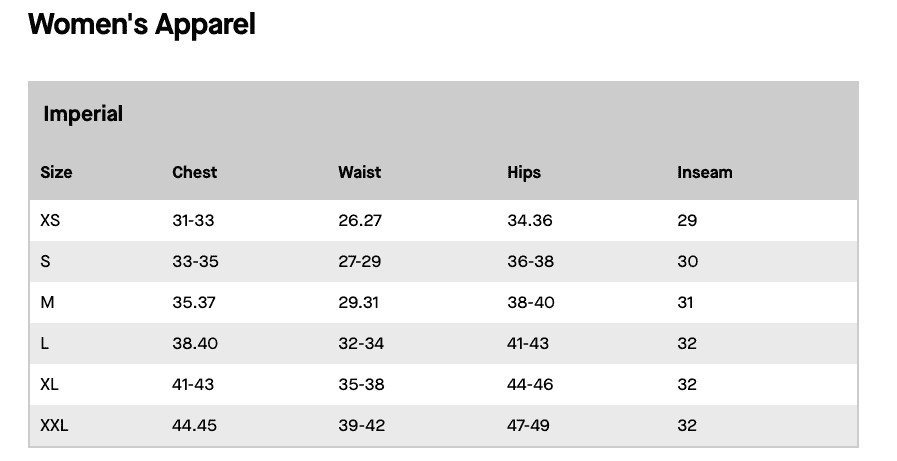Viewport: 897px width, 461px height.
Task: Select the Waist column header
Action: click(x=359, y=172)
